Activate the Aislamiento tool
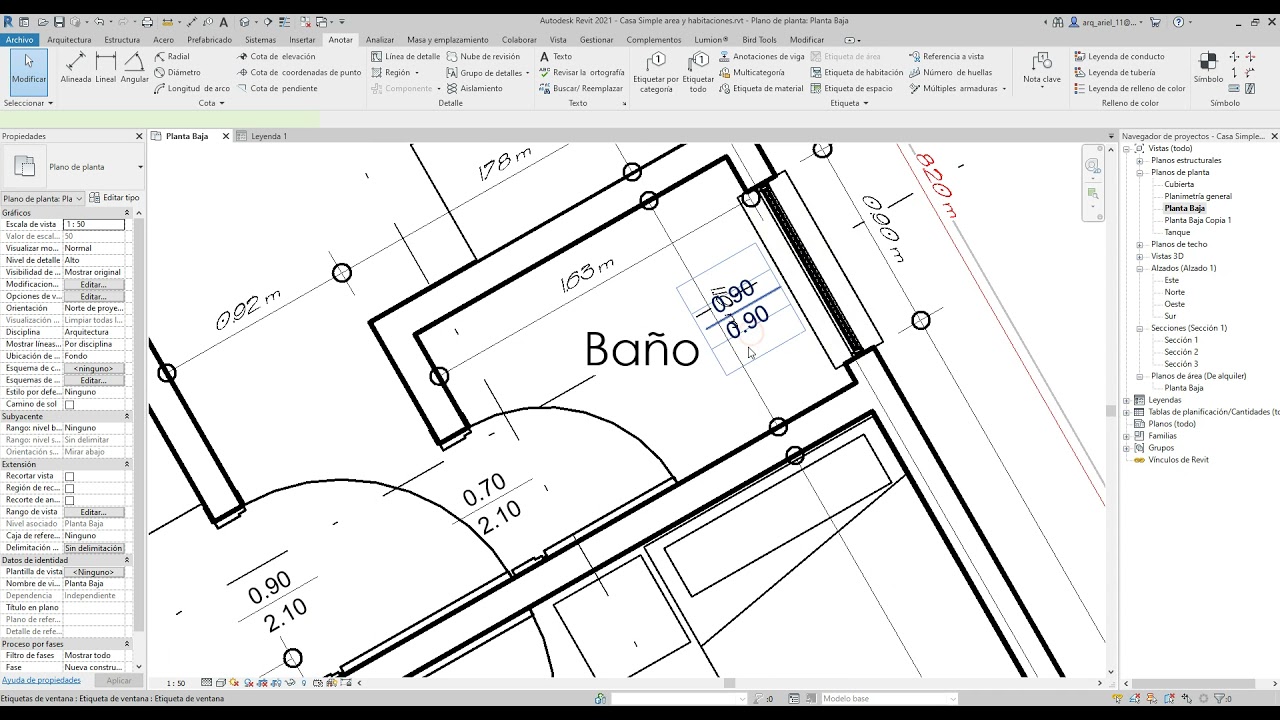The height and width of the screenshot is (720, 1280). (x=475, y=88)
